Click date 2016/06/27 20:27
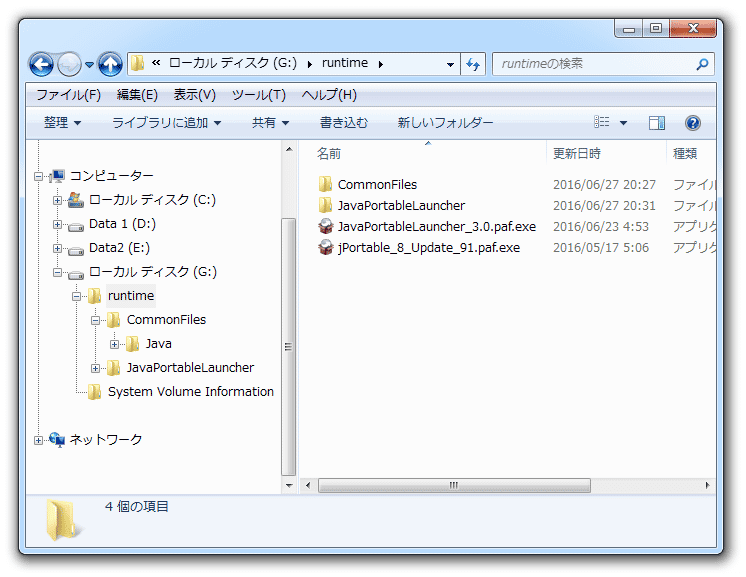The width and height of the screenshot is (746, 577). click(x=604, y=185)
